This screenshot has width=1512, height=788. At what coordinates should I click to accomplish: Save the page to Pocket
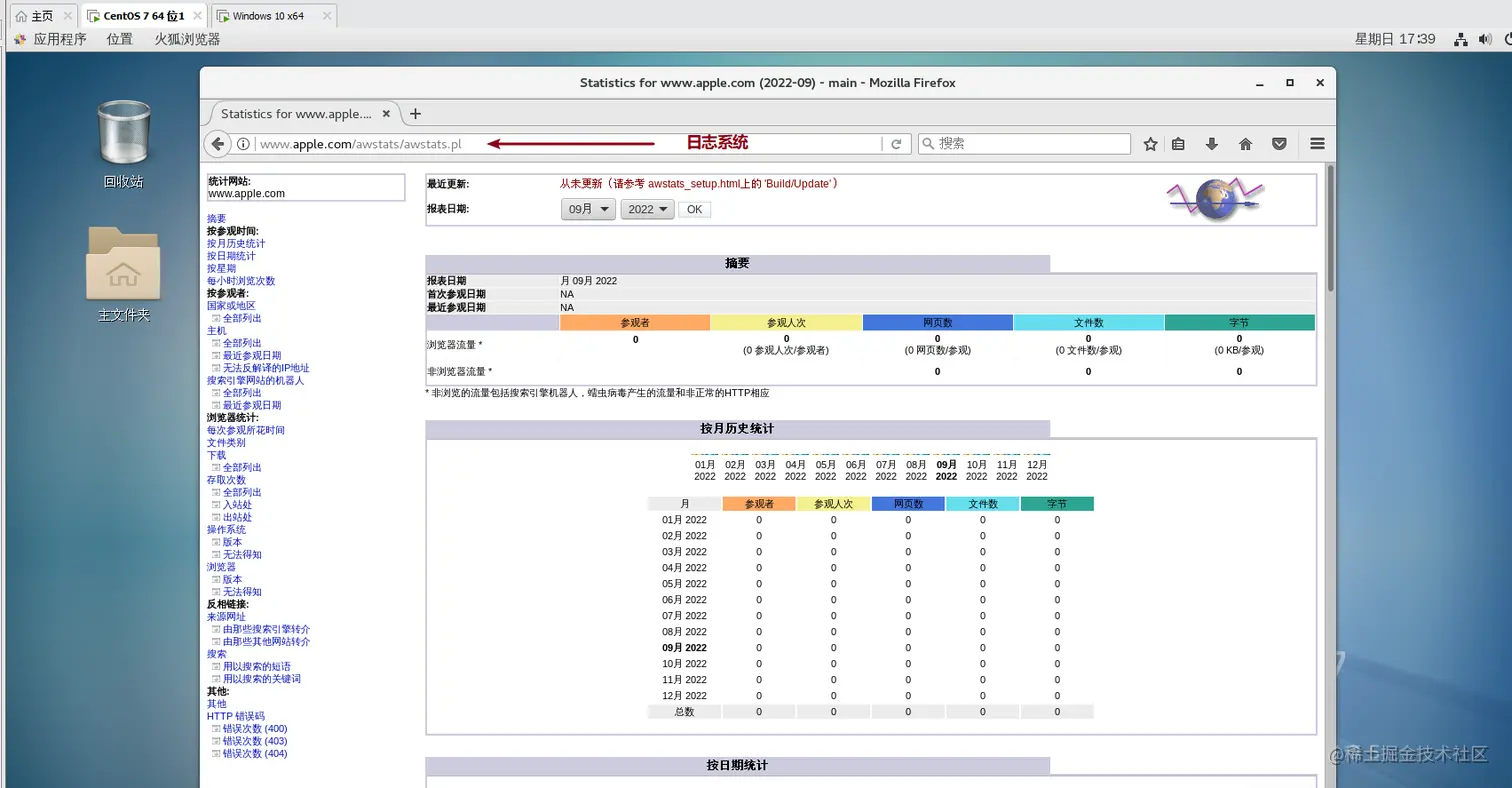coord(1280,144)
